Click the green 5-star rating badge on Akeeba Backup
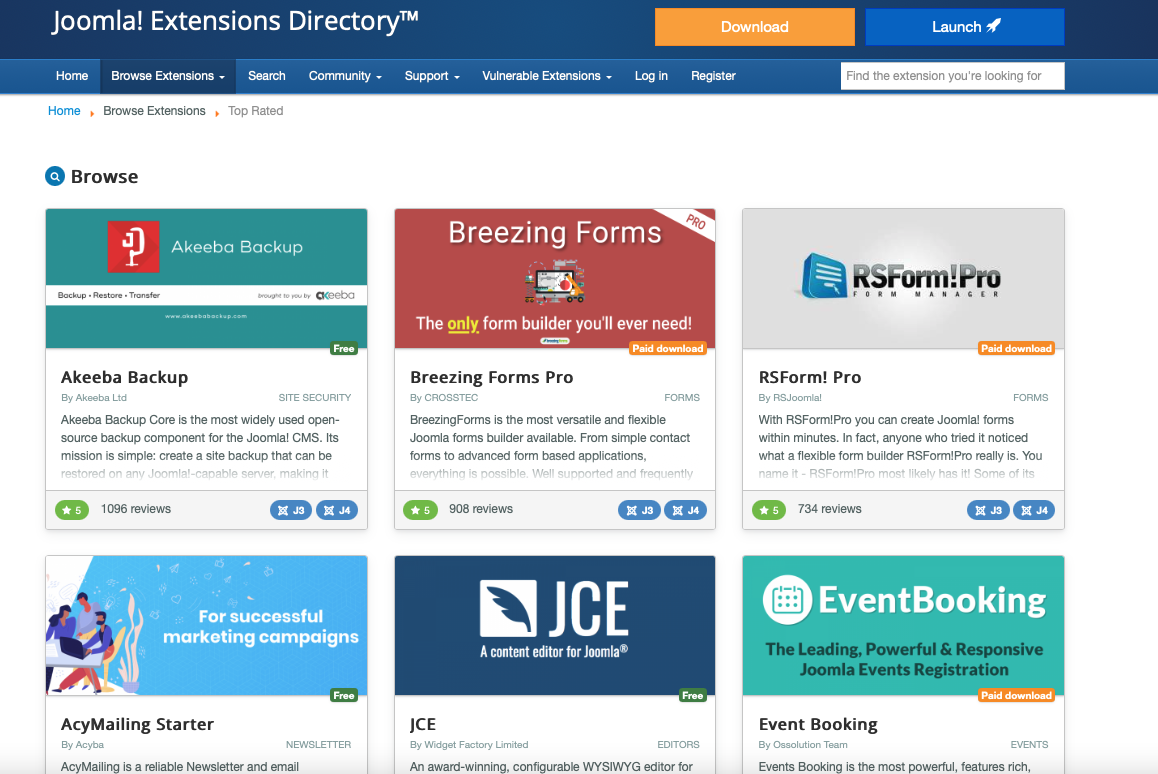The height and width of the screenshot is (774, 1158). [72, 510]
